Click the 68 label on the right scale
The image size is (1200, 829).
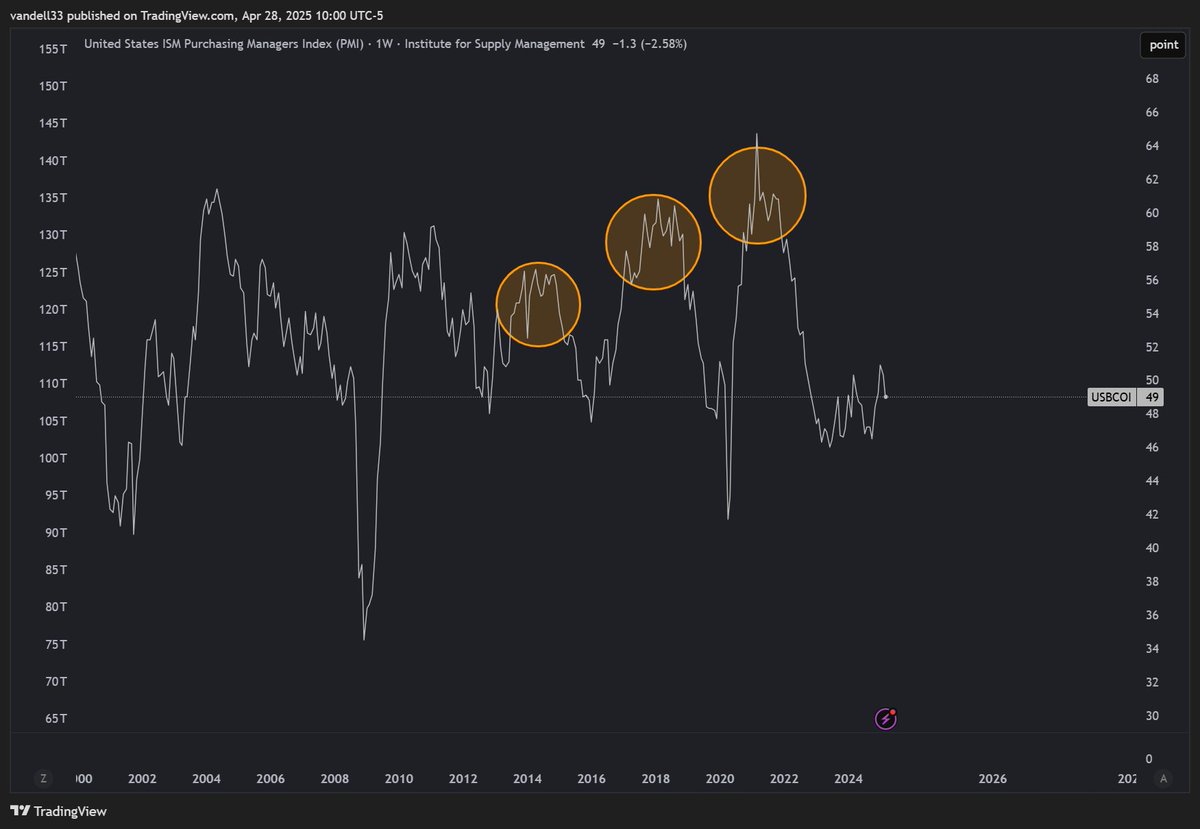pyautogui.click(x=1152, y=78)
